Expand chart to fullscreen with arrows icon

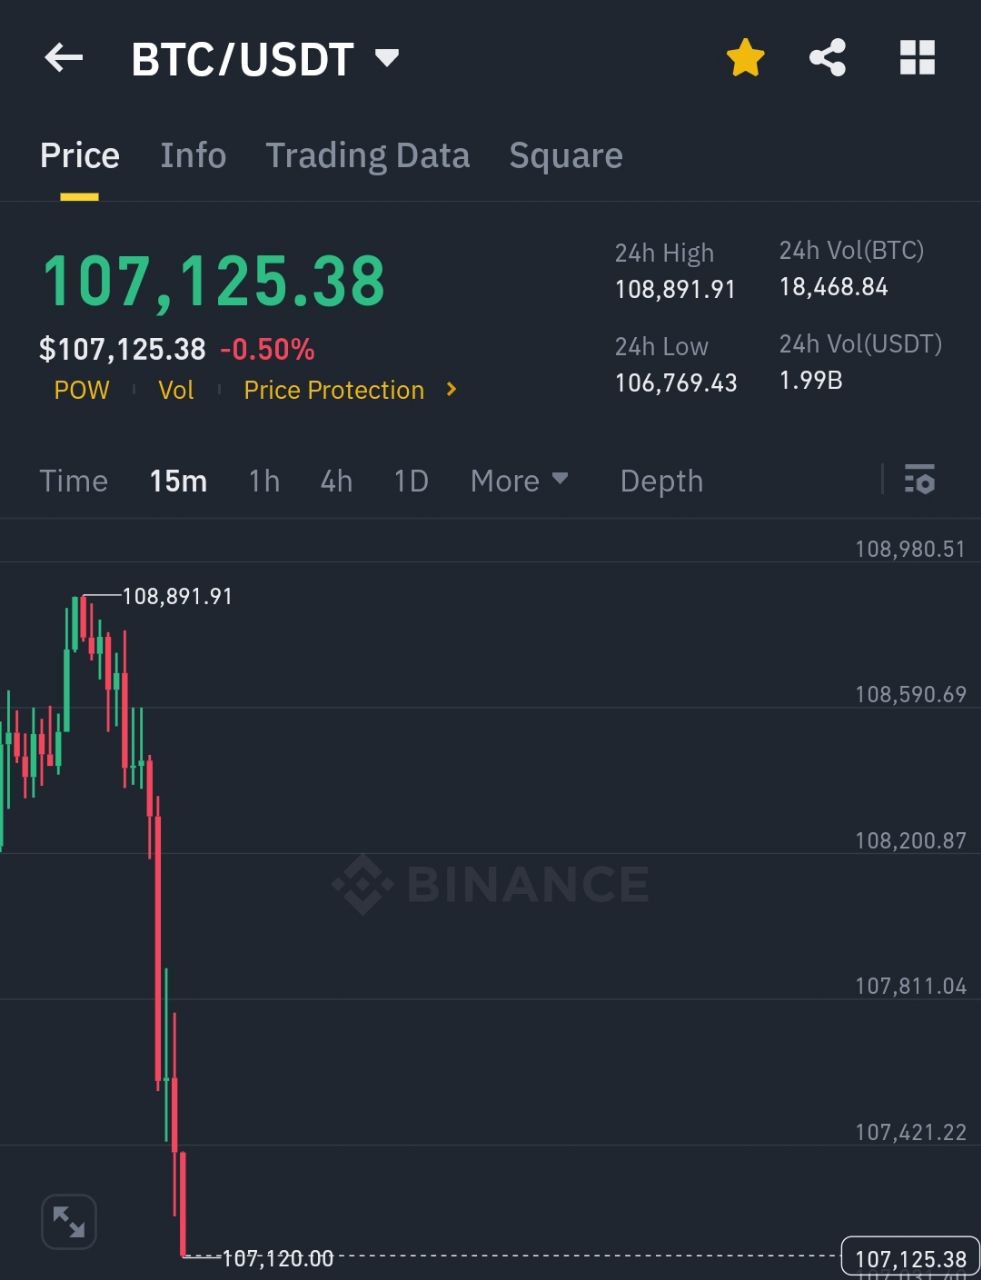tap(69, 1221)
